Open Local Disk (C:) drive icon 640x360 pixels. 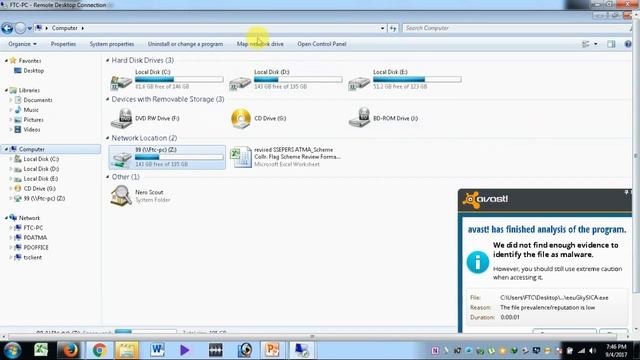coord(121,82)
